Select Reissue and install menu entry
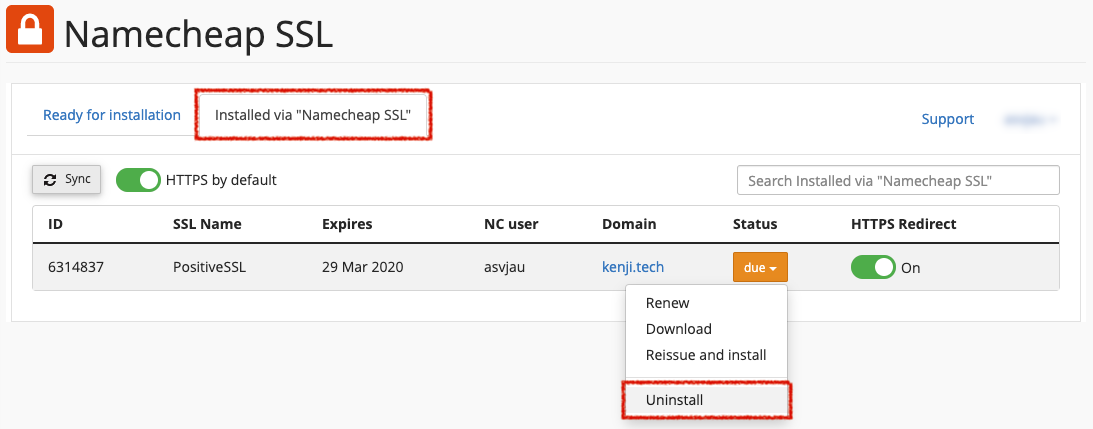This screenshot has width=1093, height=429. click(x=706, y=355)
